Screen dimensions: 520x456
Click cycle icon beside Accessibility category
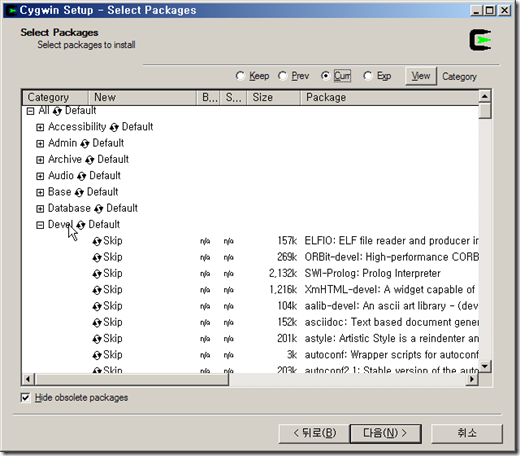(114, 127)
